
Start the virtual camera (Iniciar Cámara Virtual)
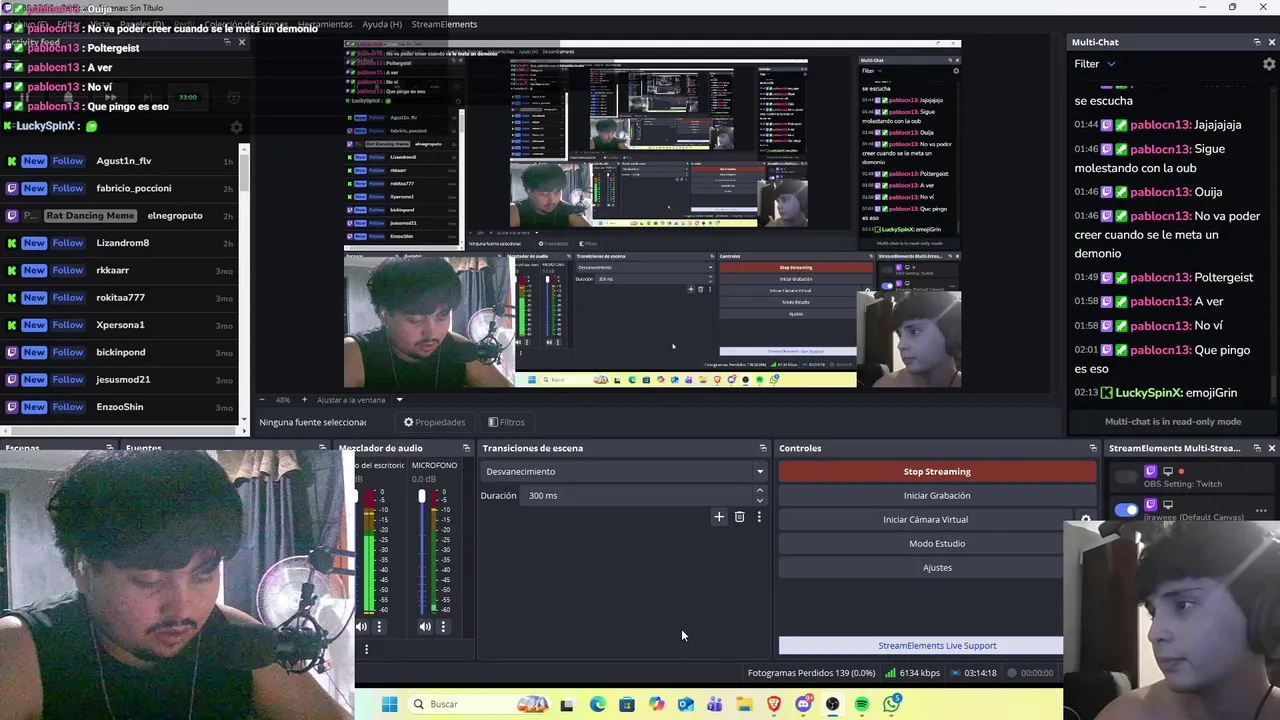tap(925, 519)
